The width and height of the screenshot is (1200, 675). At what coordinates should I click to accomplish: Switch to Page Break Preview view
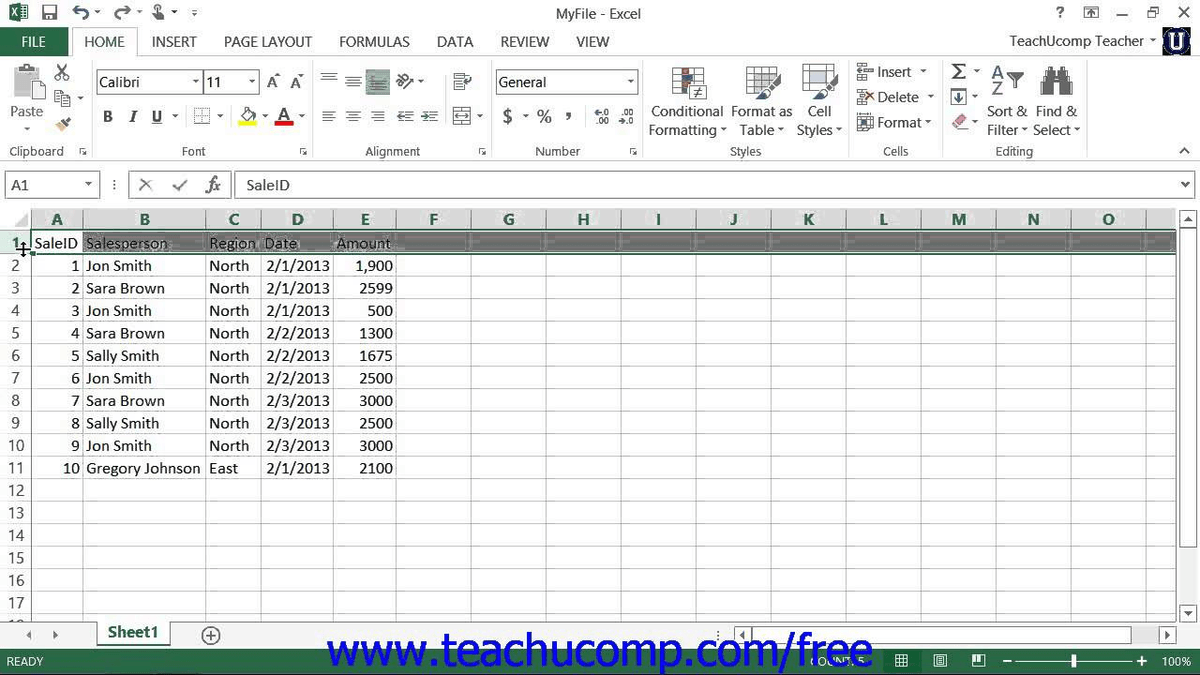(978, 661)
